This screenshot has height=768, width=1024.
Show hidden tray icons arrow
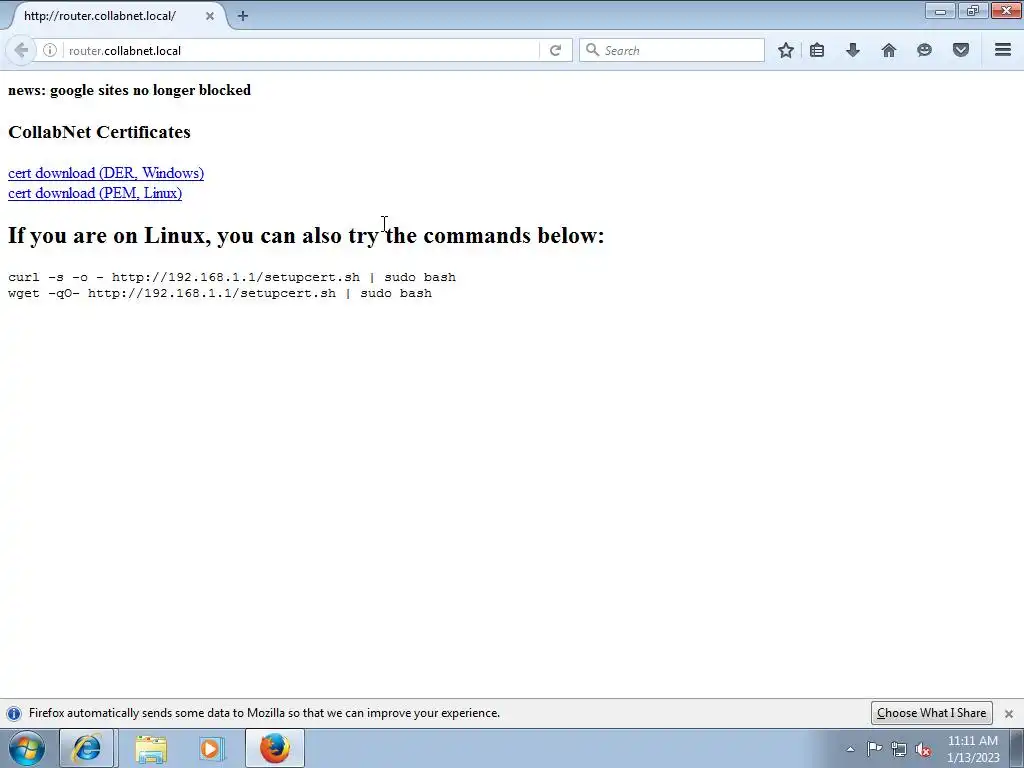[x=850, y=749]
